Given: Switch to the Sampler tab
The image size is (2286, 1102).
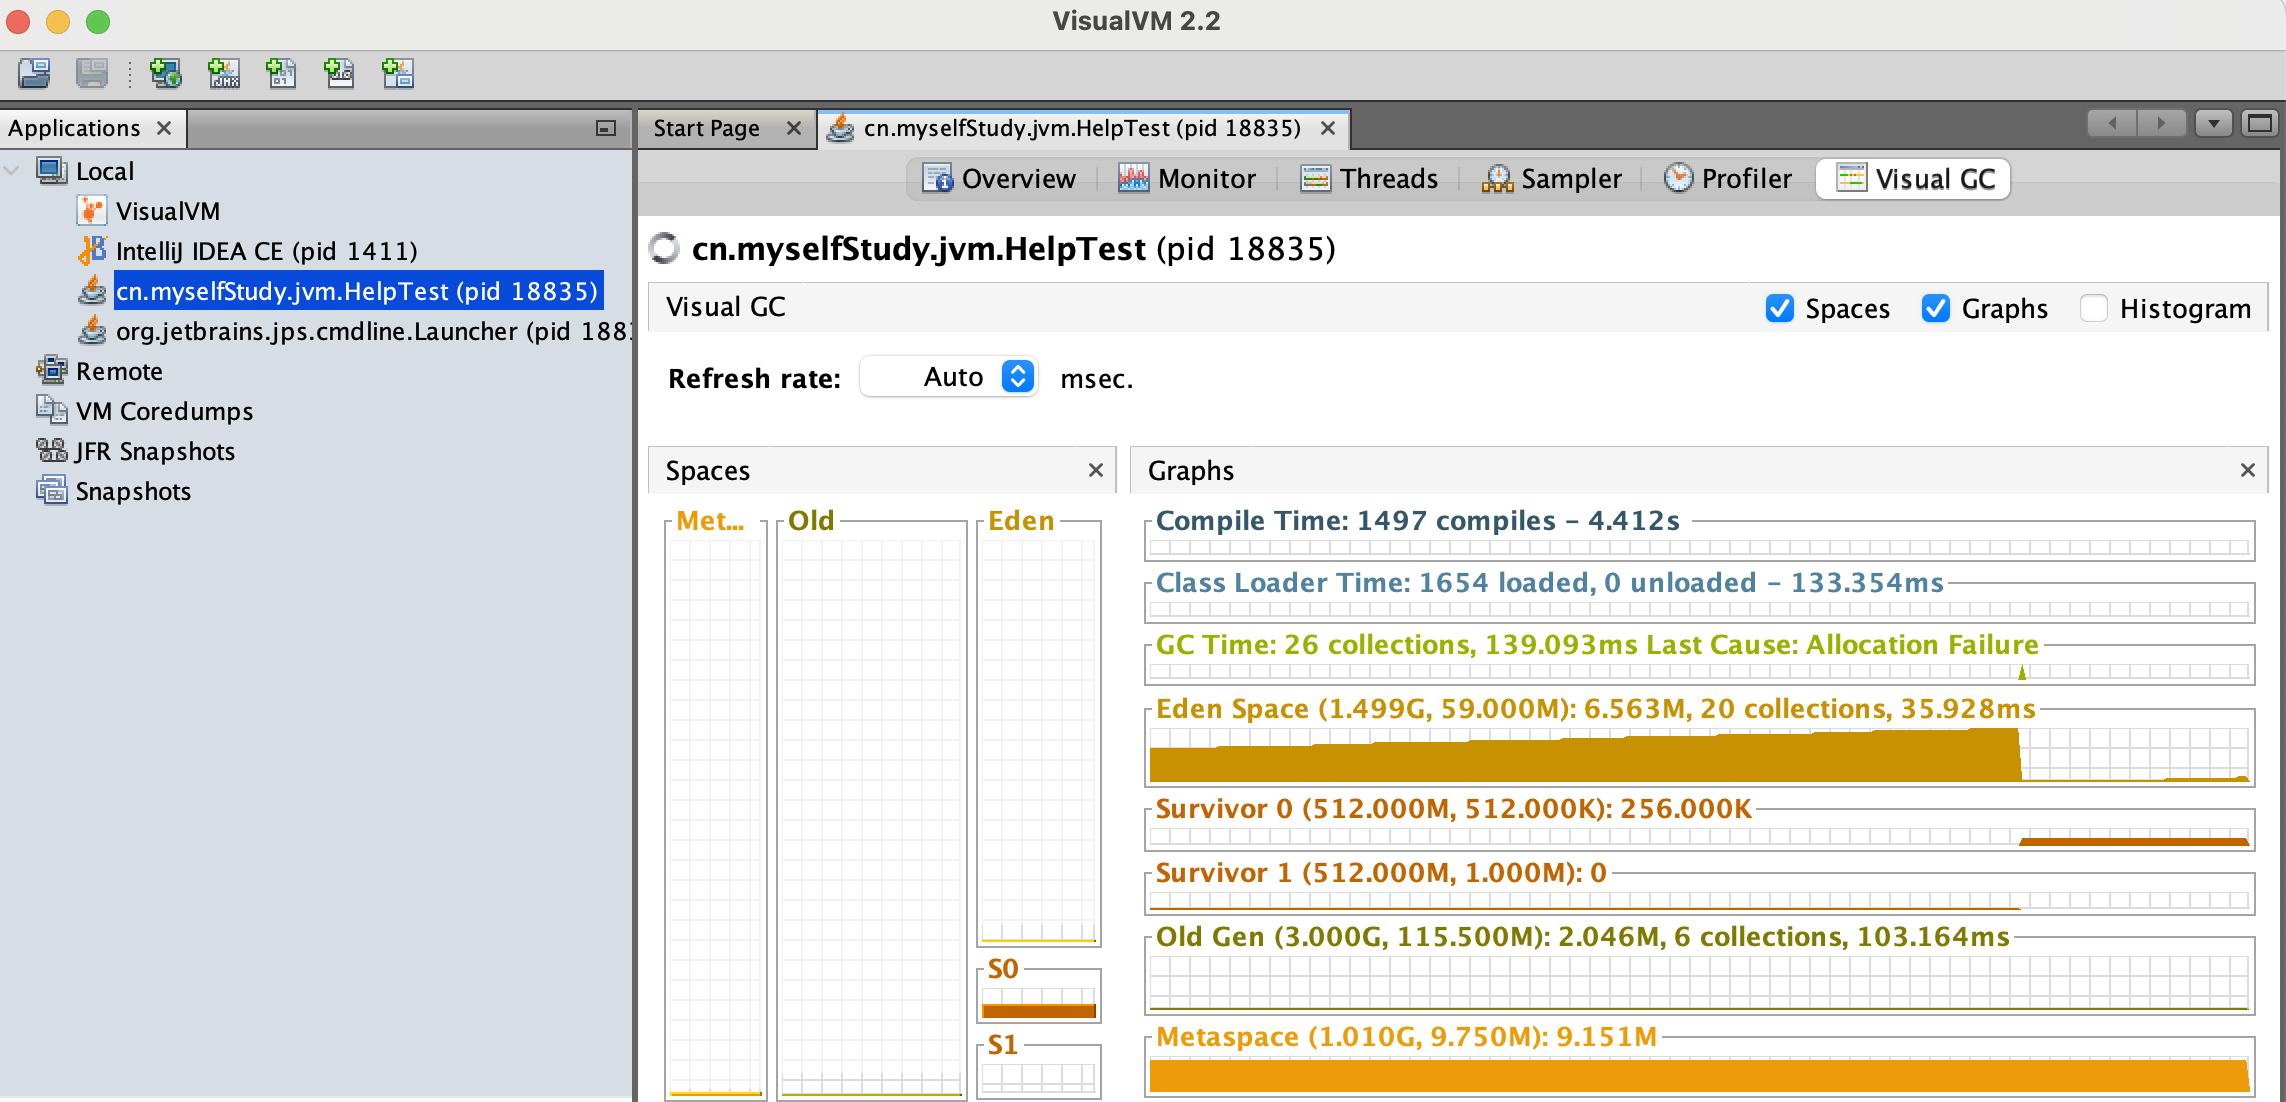Looking at the screenshot, I should [x=1551, y=179].
